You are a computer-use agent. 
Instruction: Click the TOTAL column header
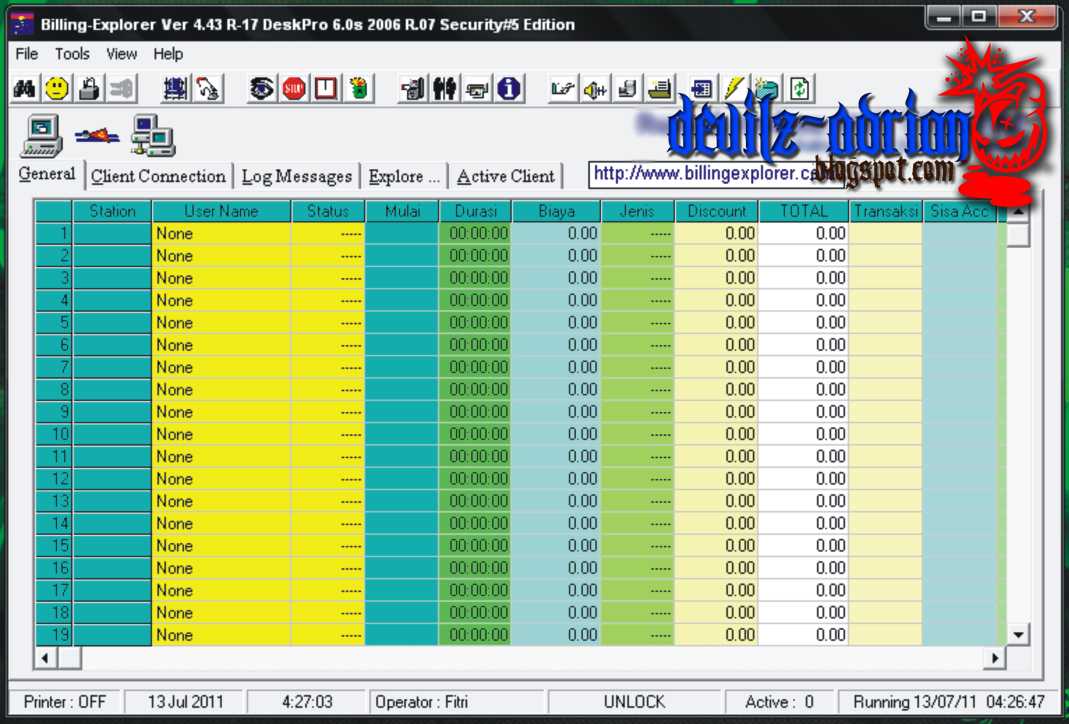[x=804, y=211]
